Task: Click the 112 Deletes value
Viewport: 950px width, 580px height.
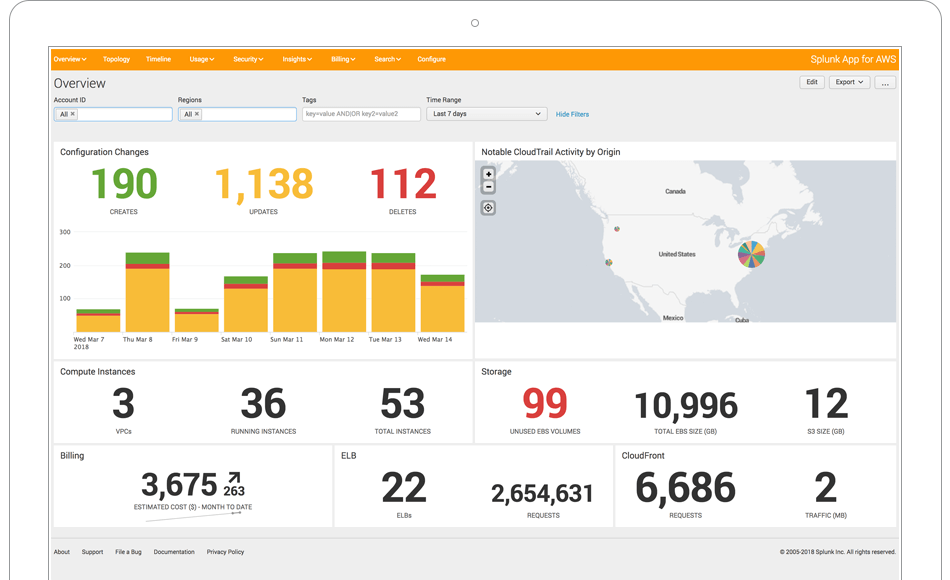Action: [x=403, y=184]
